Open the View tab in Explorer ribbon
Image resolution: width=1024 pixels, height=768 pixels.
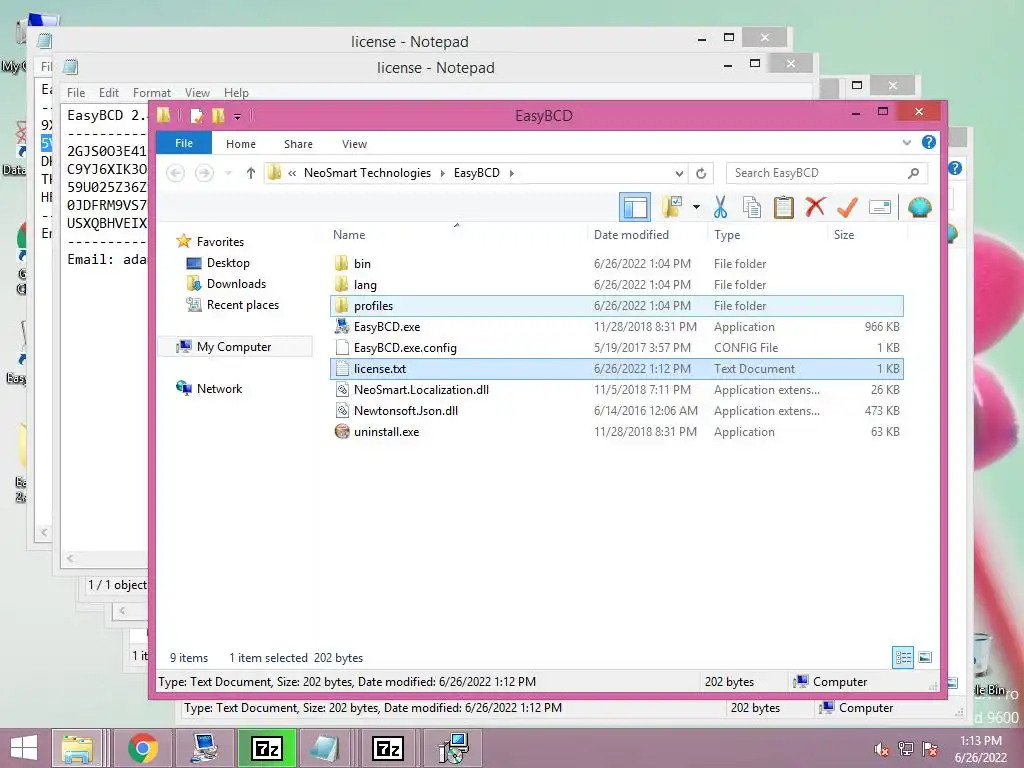(355, 144)
